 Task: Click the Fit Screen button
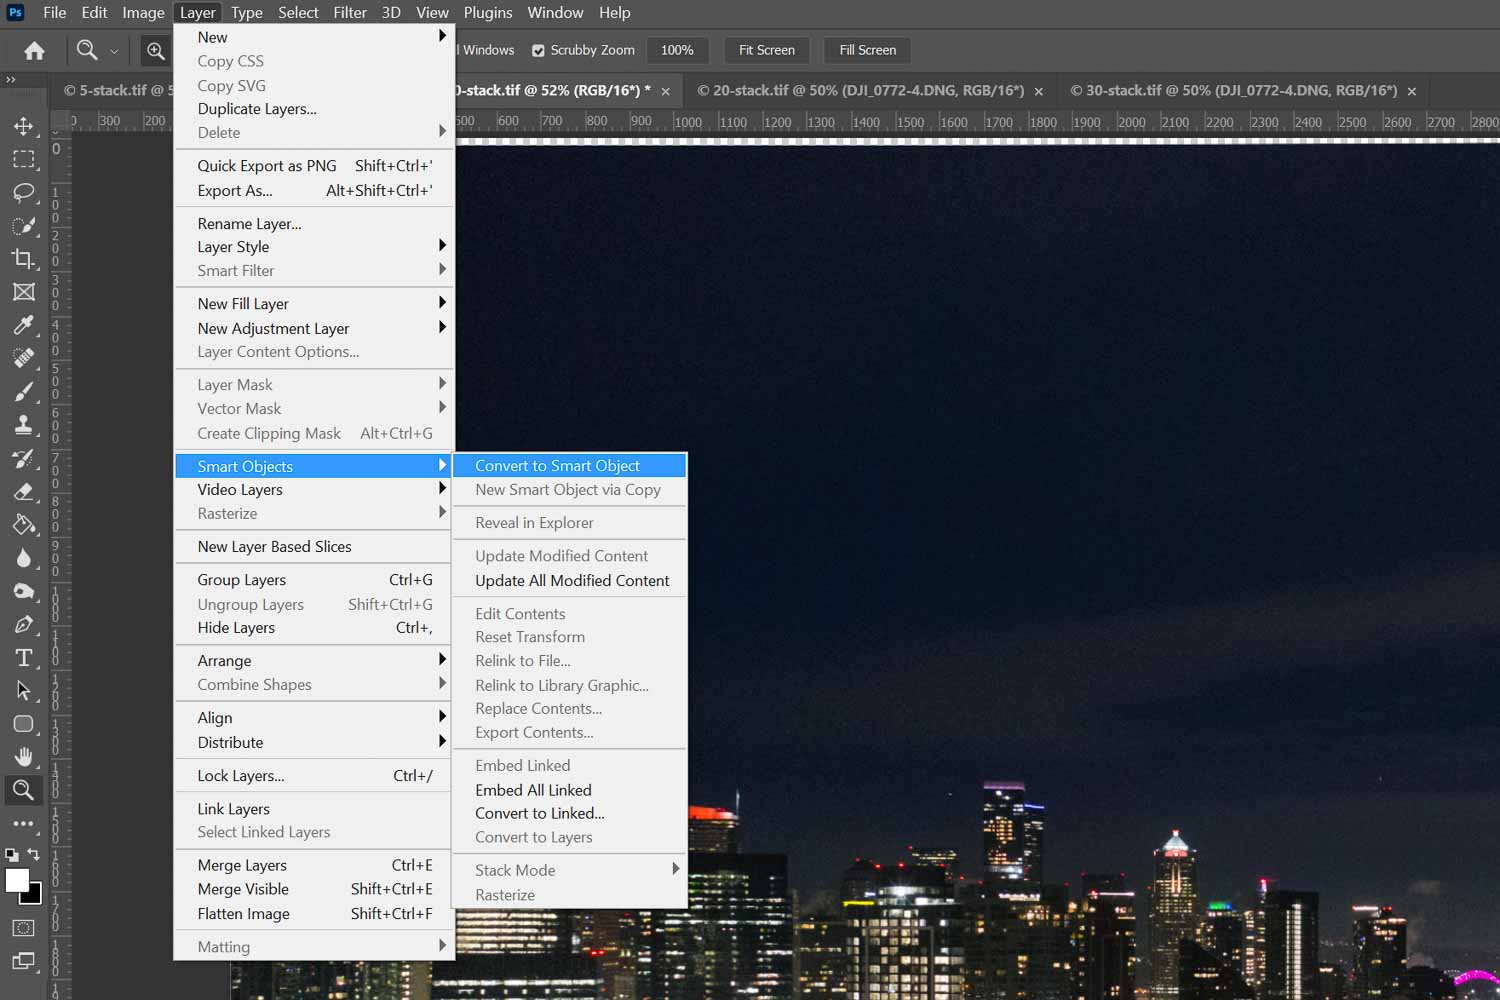click(767, 50)
